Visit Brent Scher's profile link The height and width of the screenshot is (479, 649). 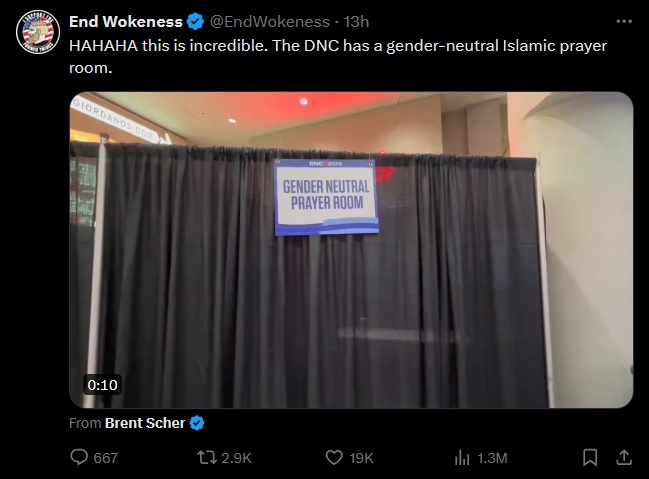[x=145, y=423]
